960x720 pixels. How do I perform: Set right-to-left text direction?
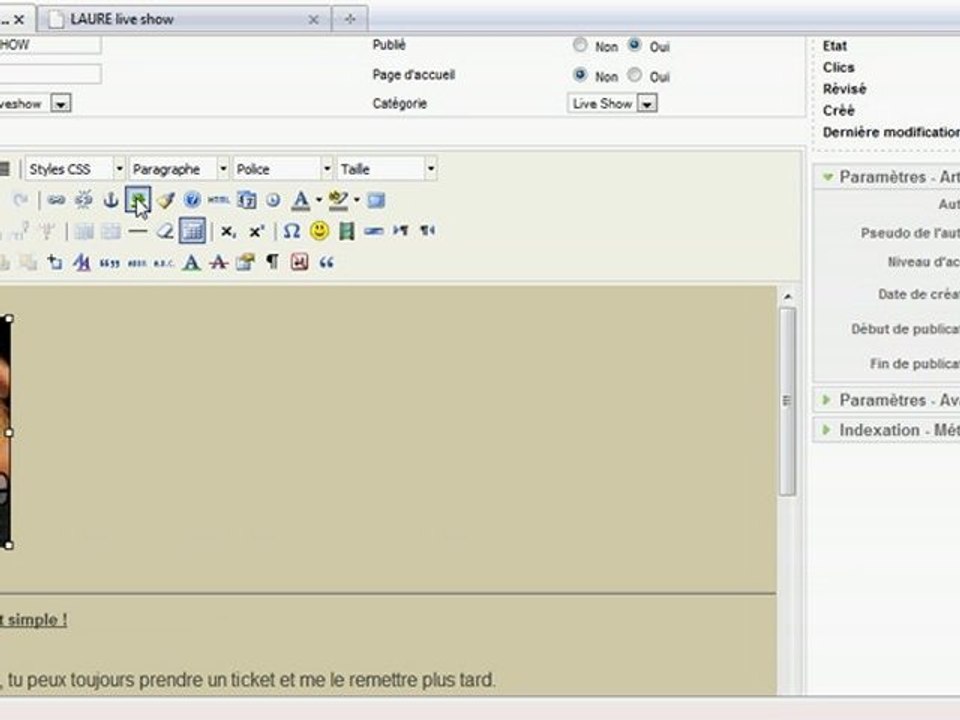tap(427, 231)
